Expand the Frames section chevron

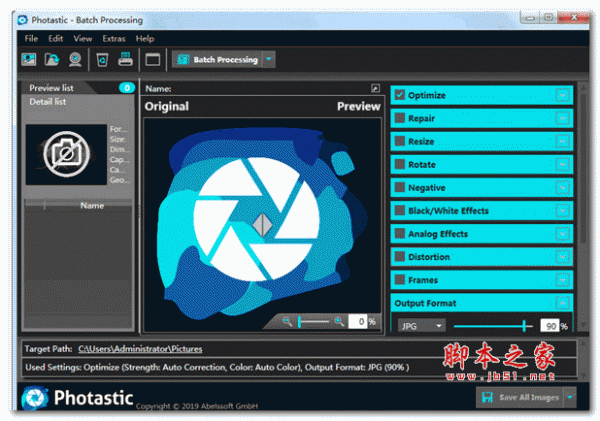click(x=562, y=280)
